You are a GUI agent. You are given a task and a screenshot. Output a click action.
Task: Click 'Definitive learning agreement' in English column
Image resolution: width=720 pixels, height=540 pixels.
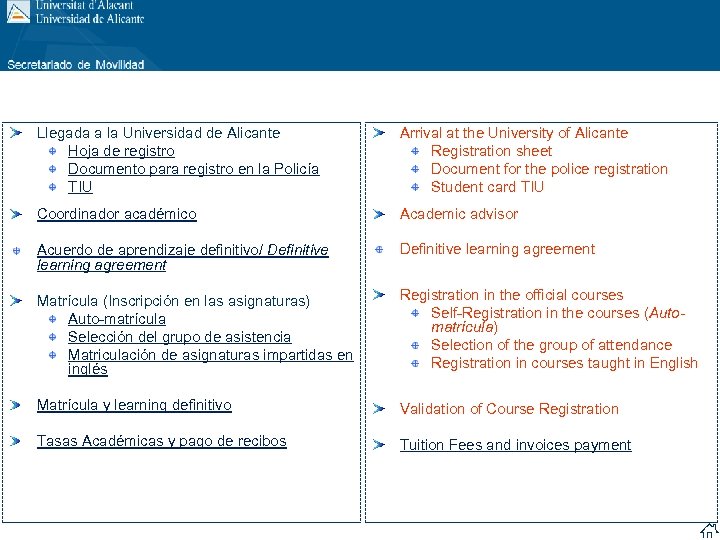[497, 249]
